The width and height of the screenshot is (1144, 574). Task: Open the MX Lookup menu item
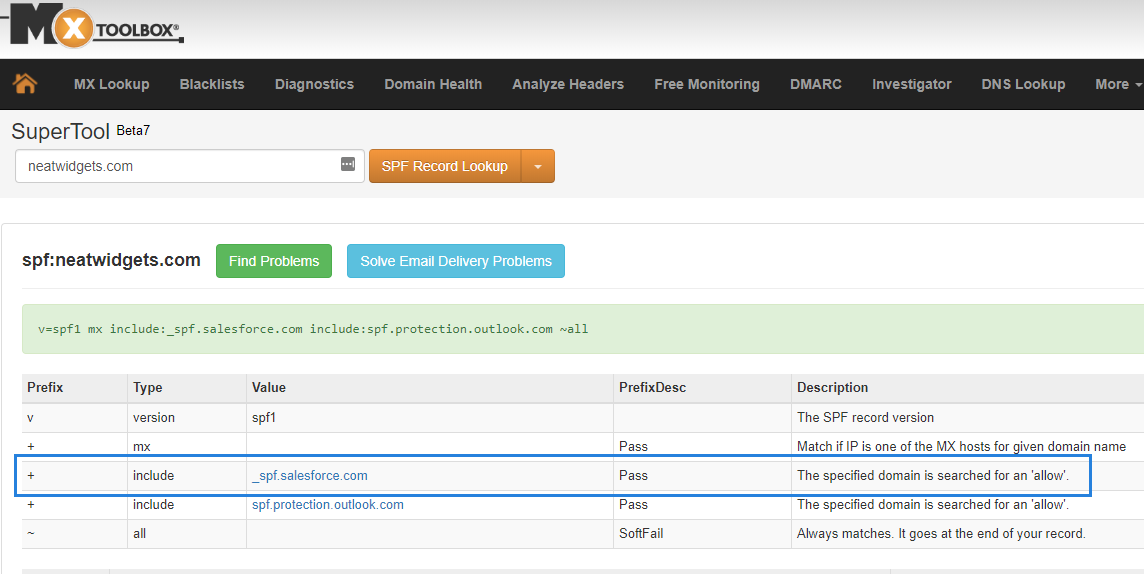point(112,85)
